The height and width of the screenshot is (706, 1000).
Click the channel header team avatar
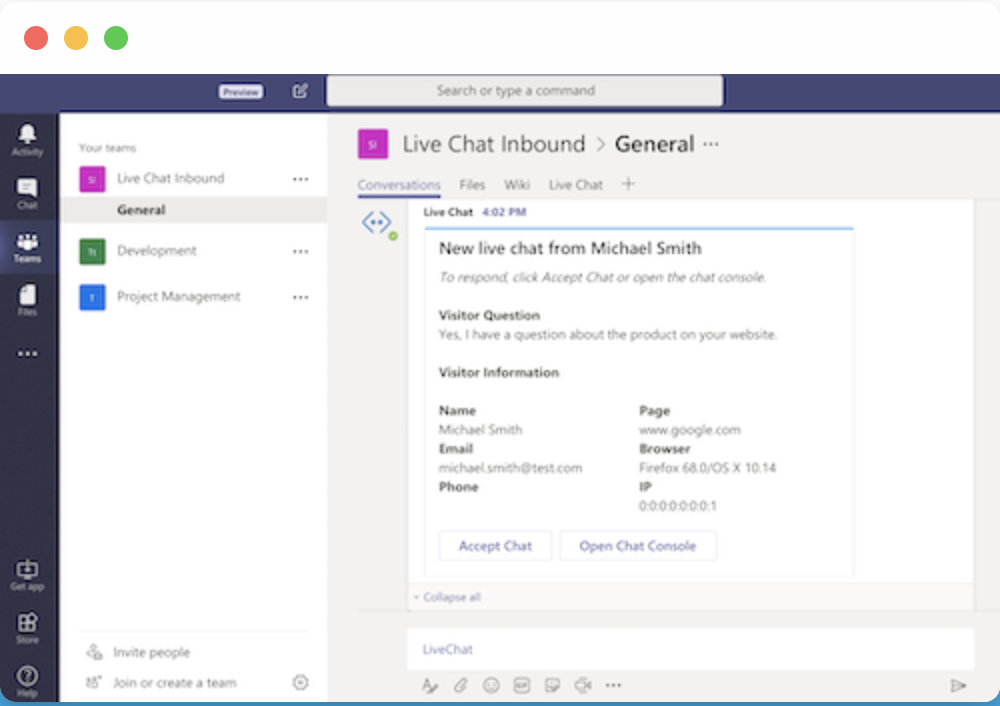(x=373, y=144)
